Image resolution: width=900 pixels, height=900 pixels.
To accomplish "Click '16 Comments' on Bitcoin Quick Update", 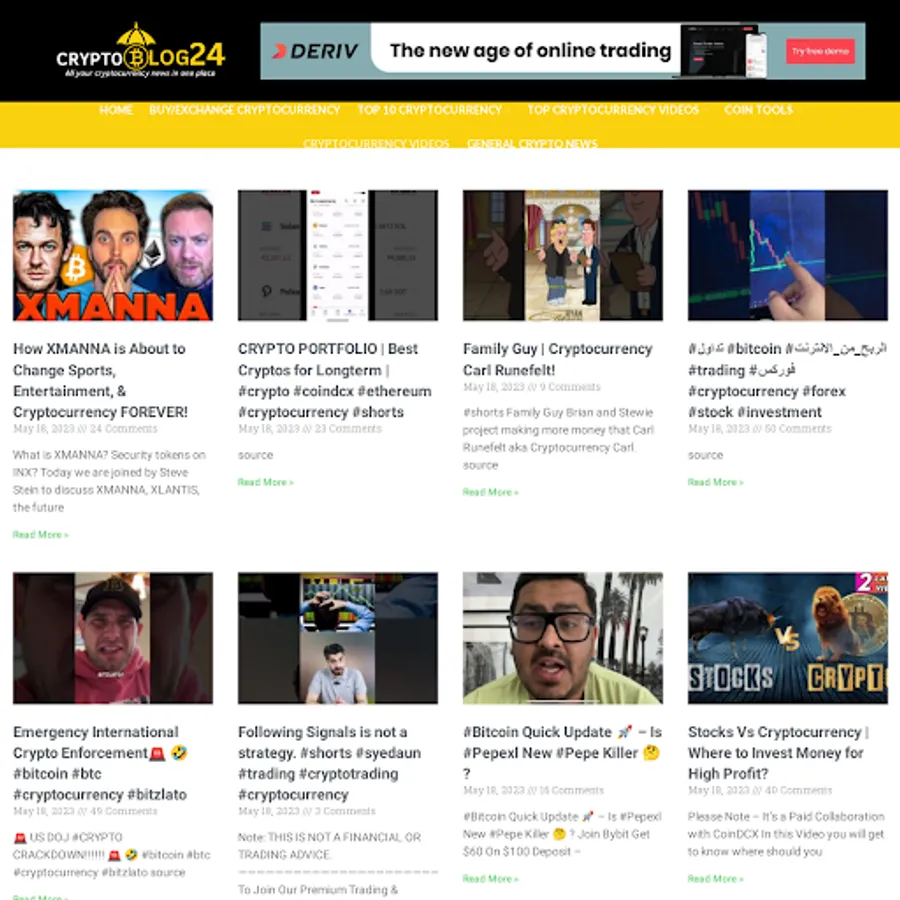I will pos(572,790).
